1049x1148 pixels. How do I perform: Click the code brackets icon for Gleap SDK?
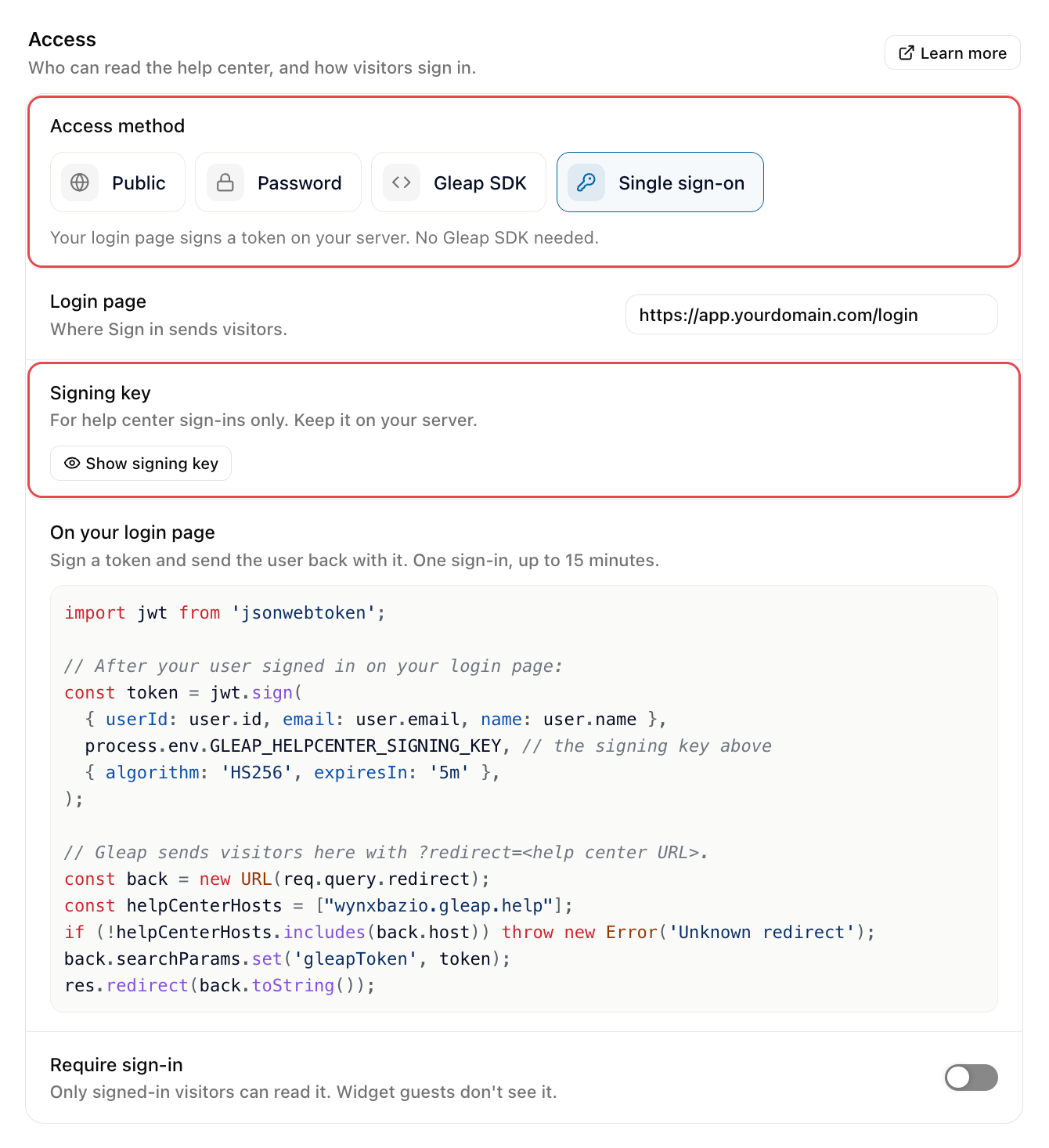point(401,182)
